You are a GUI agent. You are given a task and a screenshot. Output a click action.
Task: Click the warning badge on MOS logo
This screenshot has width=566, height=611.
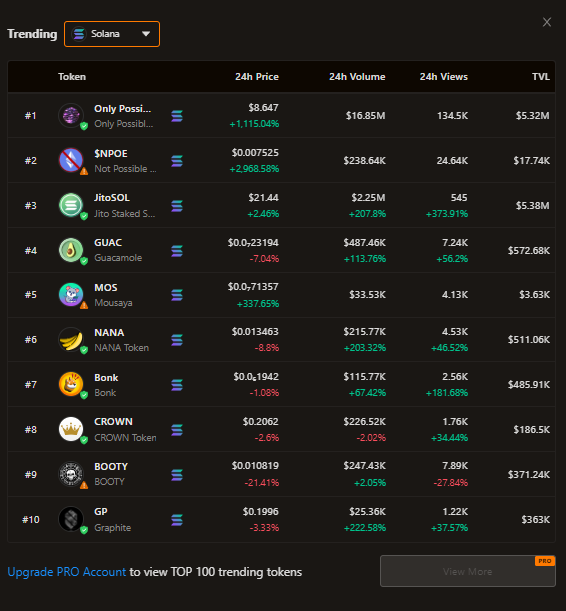84,306
